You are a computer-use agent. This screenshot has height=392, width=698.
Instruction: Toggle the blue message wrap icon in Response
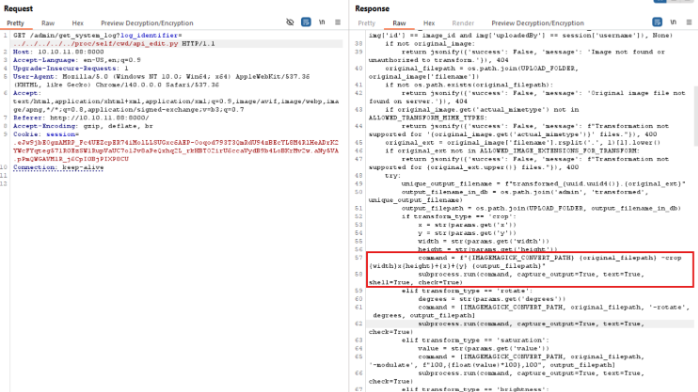tap(657, 22)
